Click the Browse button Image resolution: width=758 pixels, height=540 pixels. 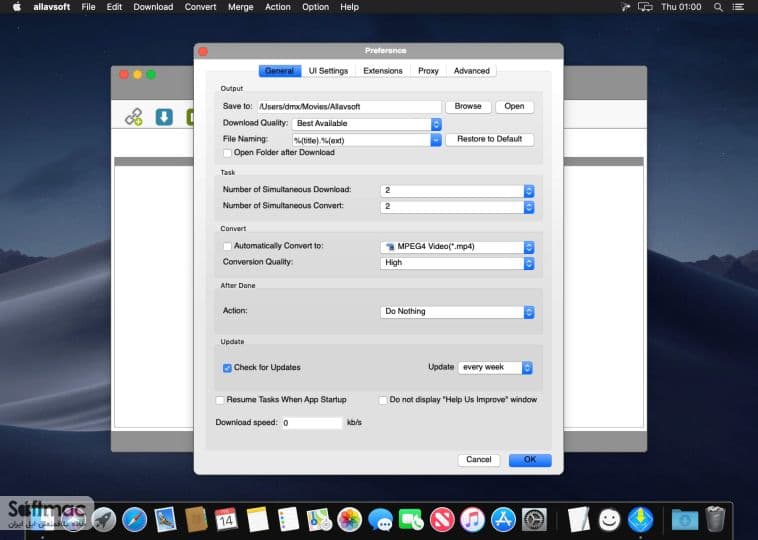click(x=468, y=106)
